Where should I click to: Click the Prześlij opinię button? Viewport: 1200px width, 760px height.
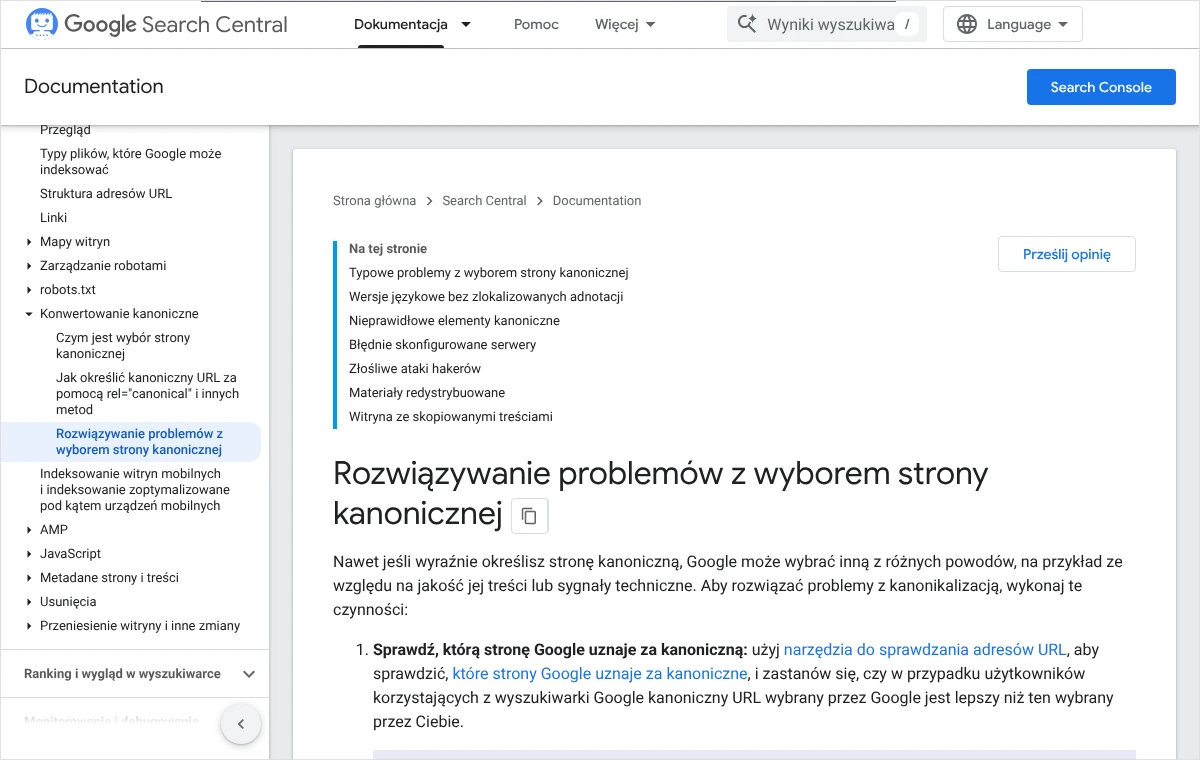(1067, 254)
